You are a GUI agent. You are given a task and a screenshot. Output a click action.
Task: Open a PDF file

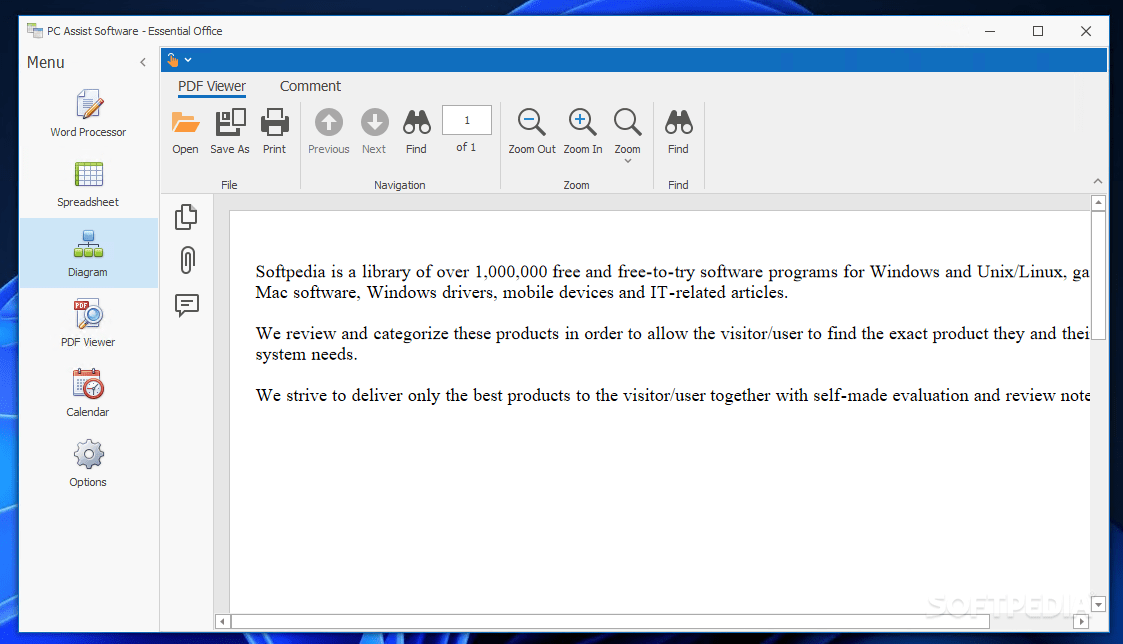coord(185,130)
